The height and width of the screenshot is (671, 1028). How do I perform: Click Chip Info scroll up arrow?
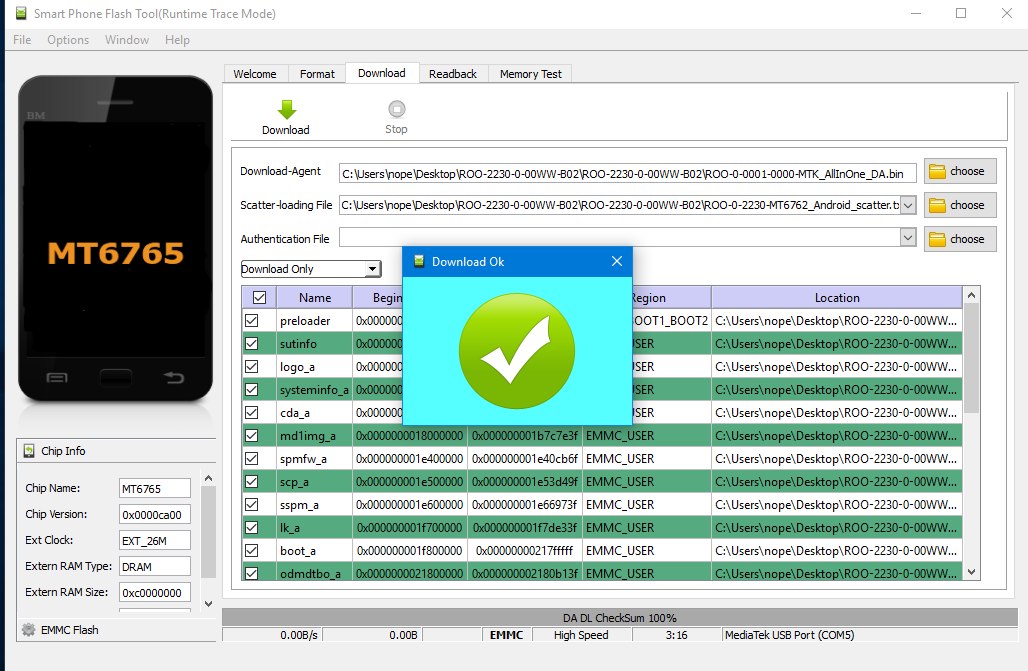click(x=208, y=479)
